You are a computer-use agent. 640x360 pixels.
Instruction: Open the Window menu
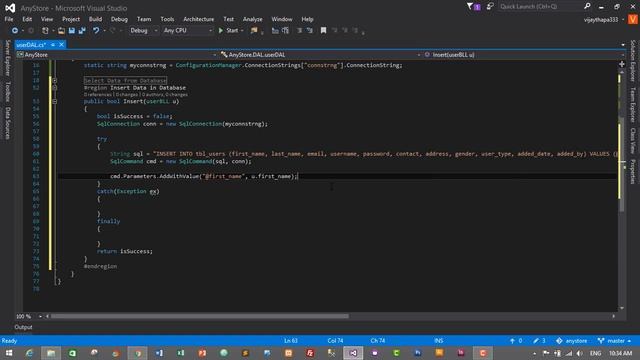pos(282,19)
